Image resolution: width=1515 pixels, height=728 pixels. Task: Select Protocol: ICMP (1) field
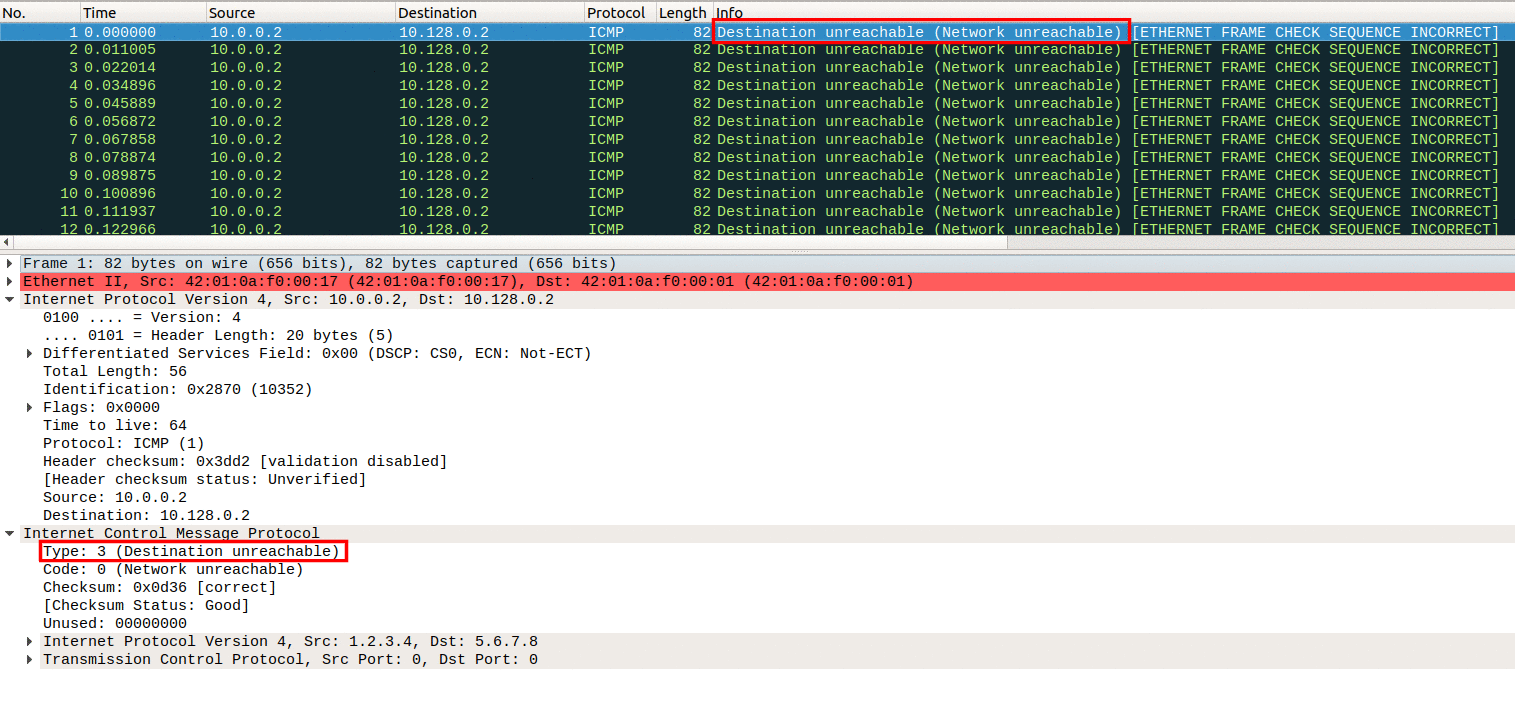[124, 444]
